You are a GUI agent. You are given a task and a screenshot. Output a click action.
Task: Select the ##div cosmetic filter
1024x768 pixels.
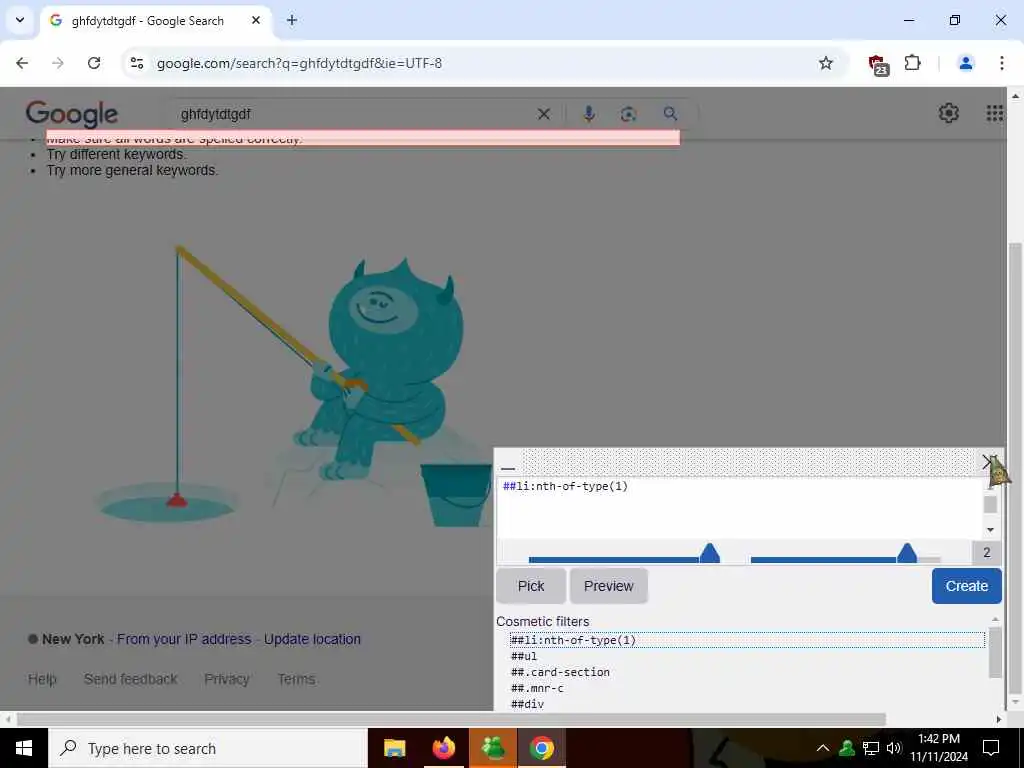527,704
